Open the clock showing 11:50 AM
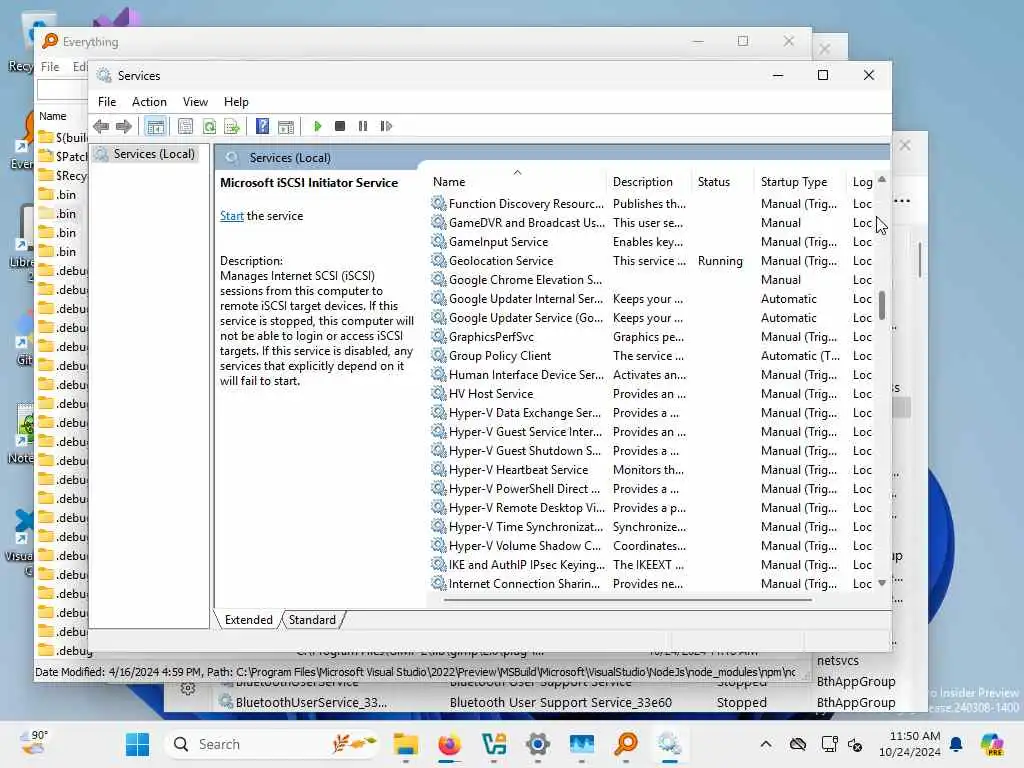 (910, 744)
